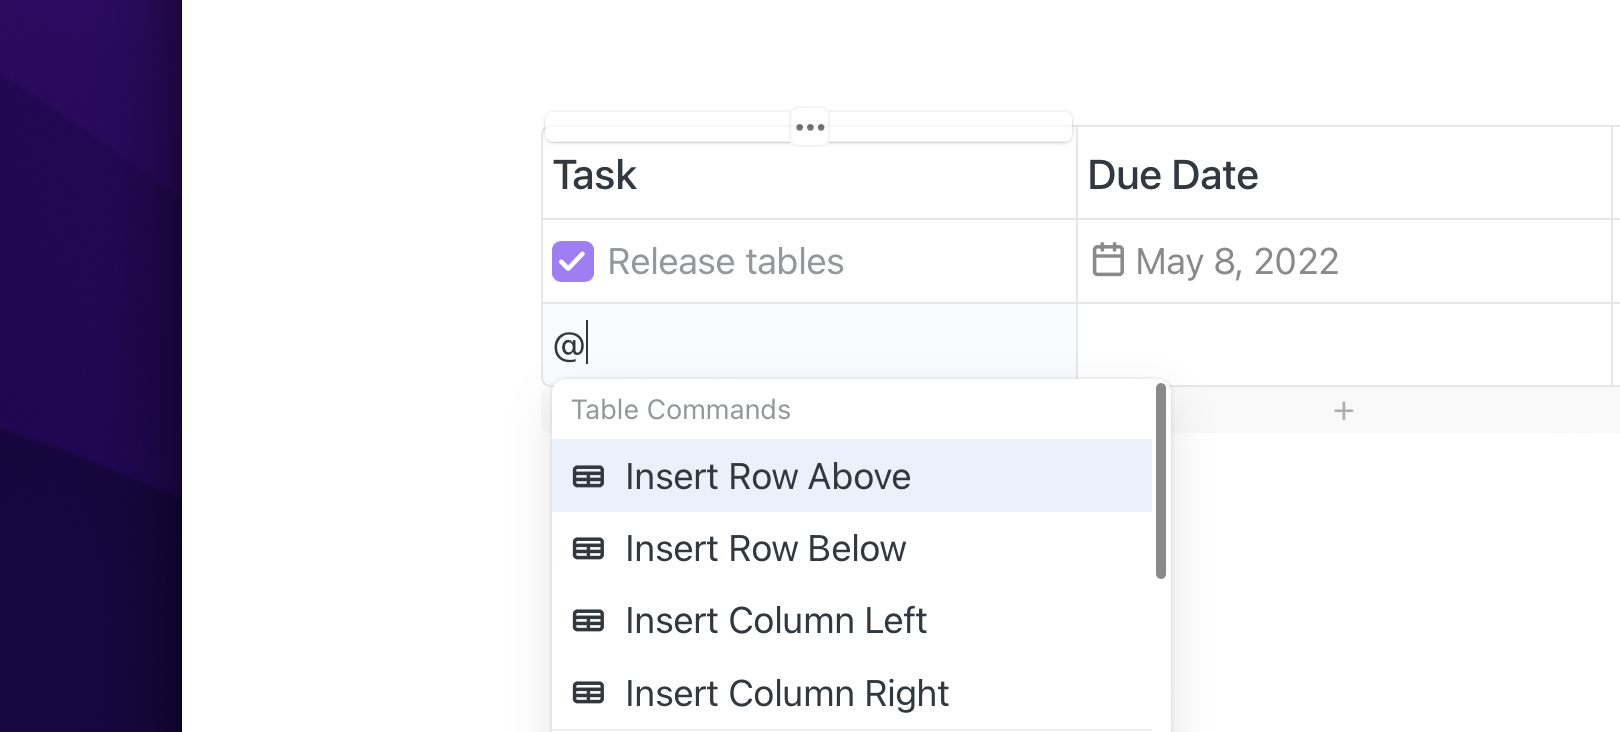This screenshot has width=1620, height=732.
Task: Pick the Insert Column Left command text
Action: [775, 621]
